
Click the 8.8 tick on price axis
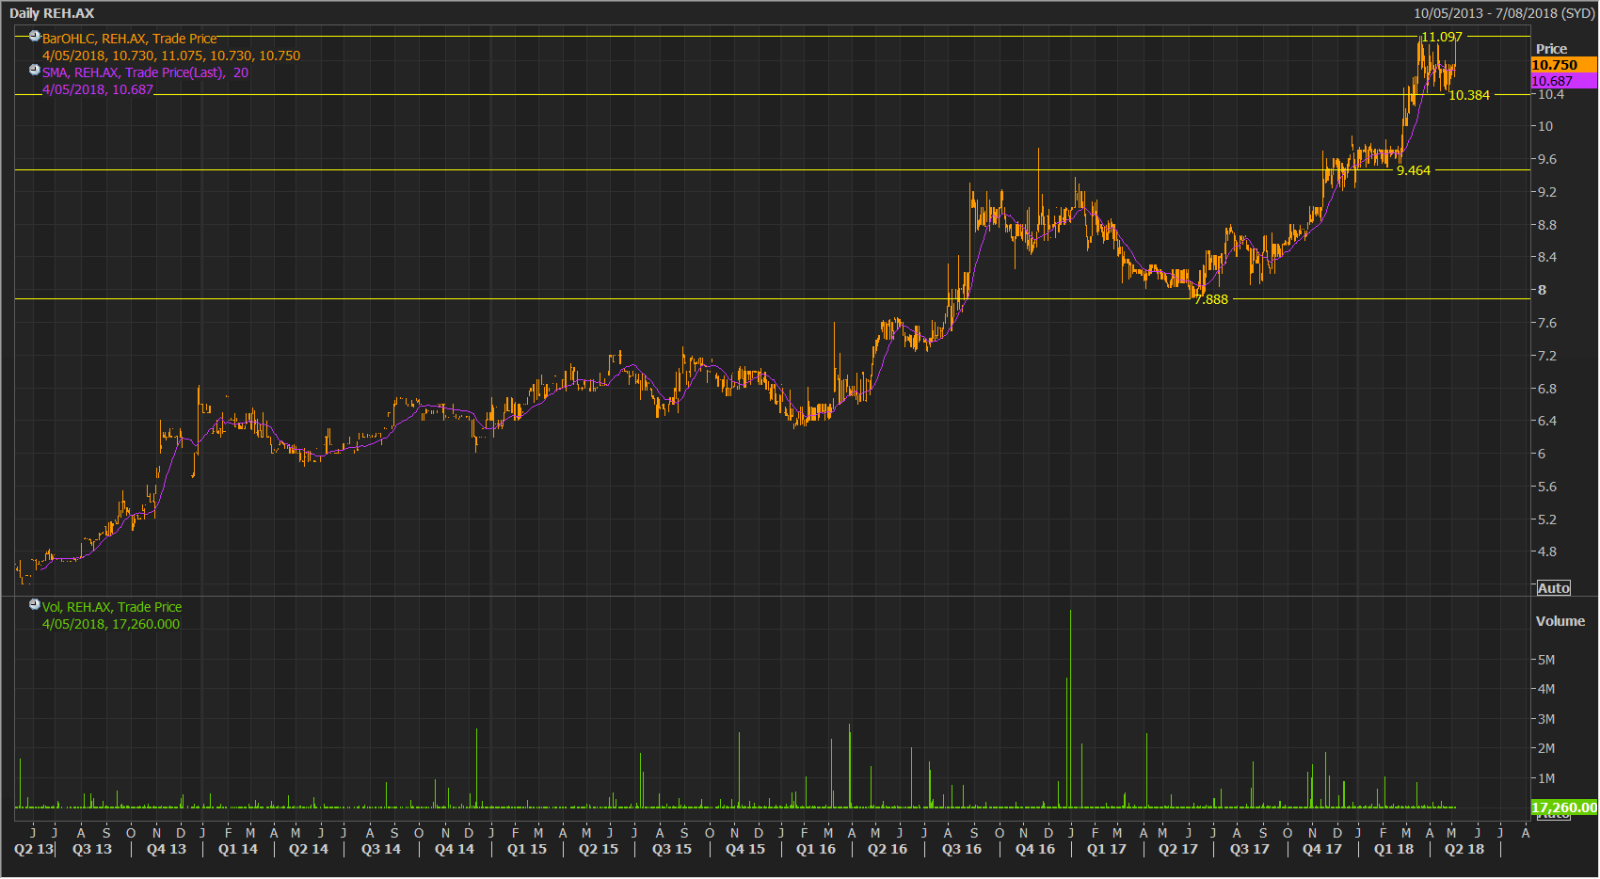pyautogui.click(x=1547, y=225)
